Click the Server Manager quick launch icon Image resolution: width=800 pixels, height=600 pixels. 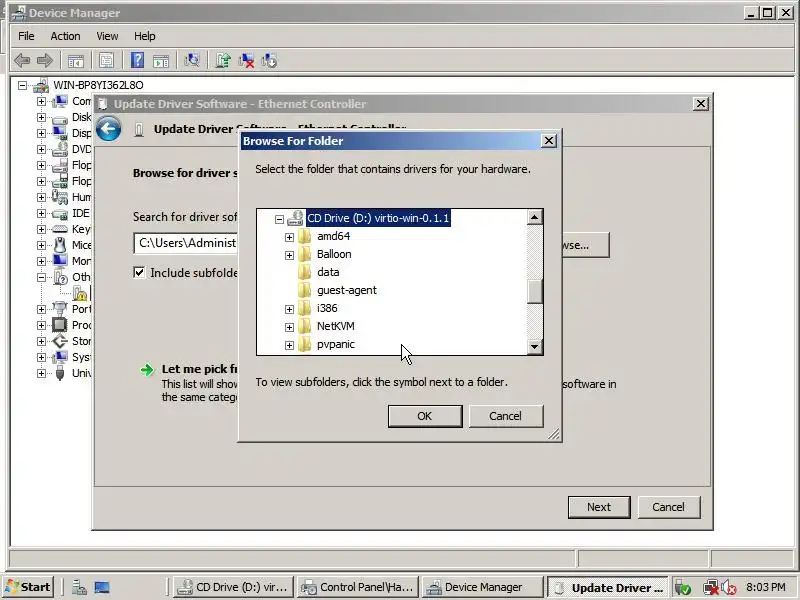tap(79, 587)
